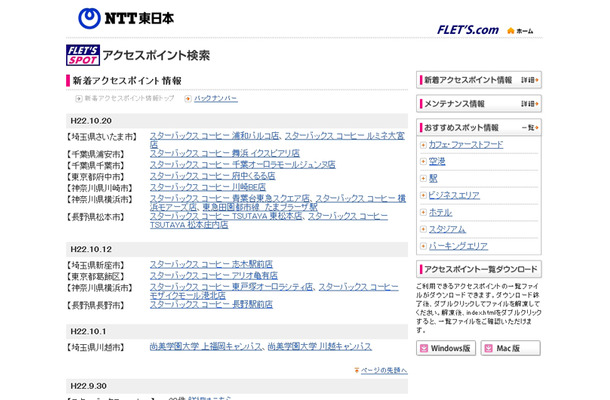Open the カフェ・ファーストフード category
Screen dimensions: 610x400
click(x=466, y=145)
